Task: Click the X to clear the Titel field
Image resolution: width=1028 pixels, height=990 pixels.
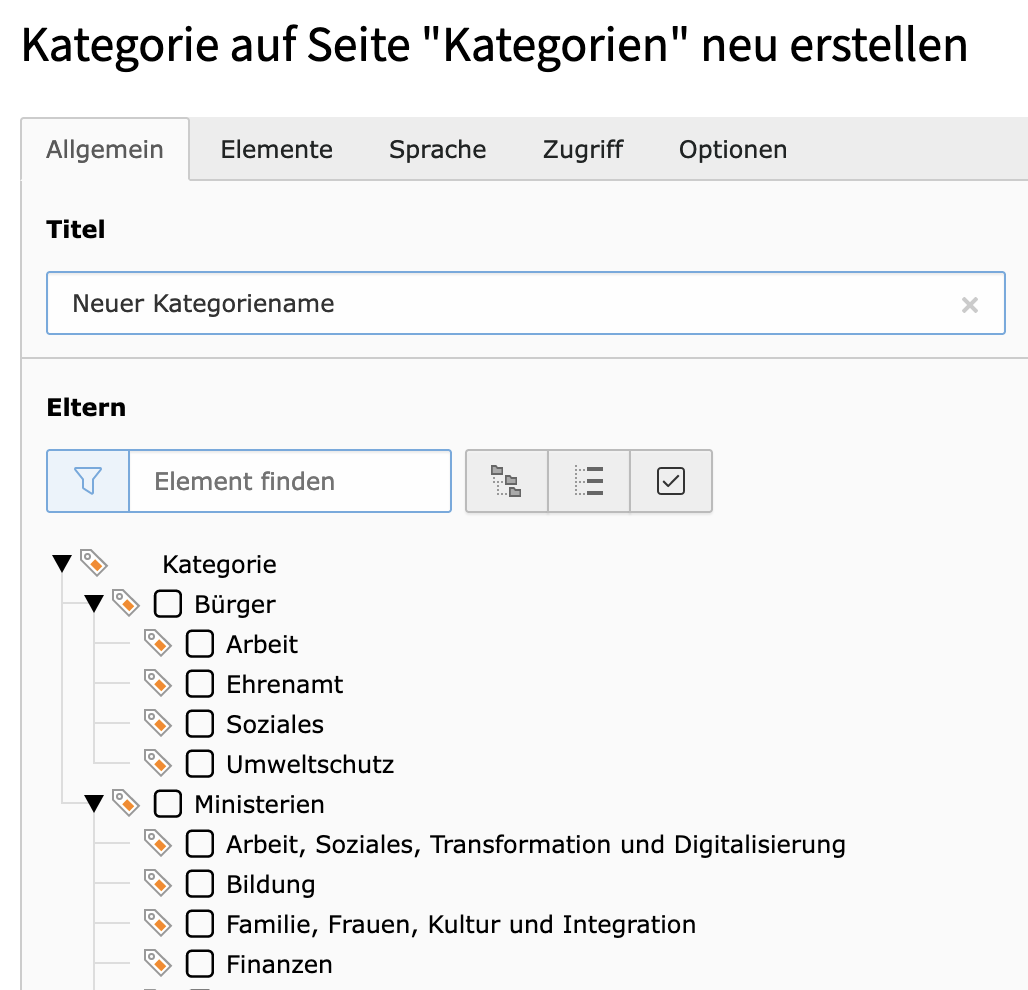Action: pos(970,304)
